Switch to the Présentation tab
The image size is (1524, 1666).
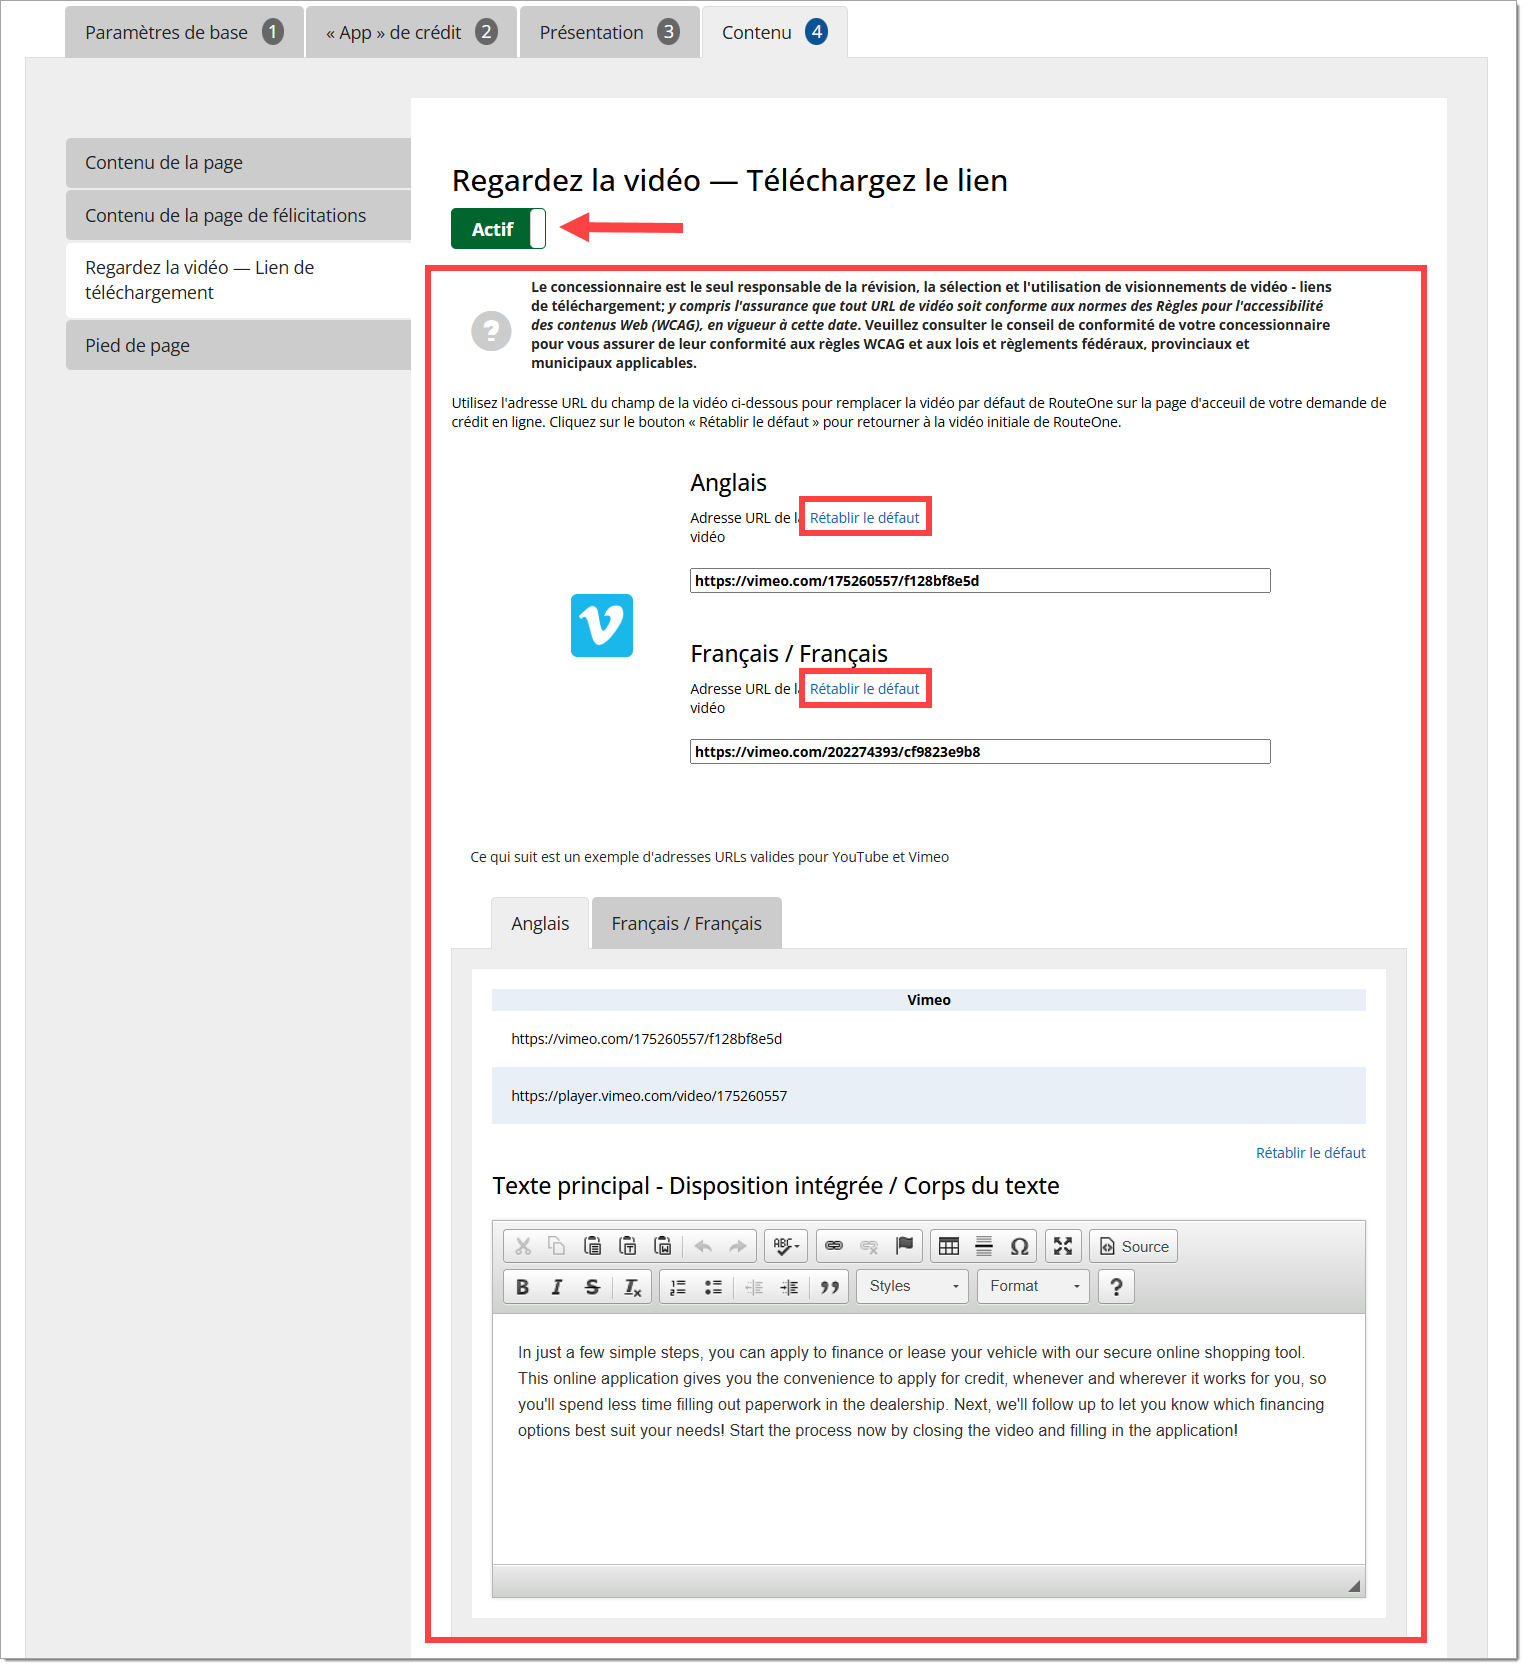pyautogui.click(x=608, y=33)
